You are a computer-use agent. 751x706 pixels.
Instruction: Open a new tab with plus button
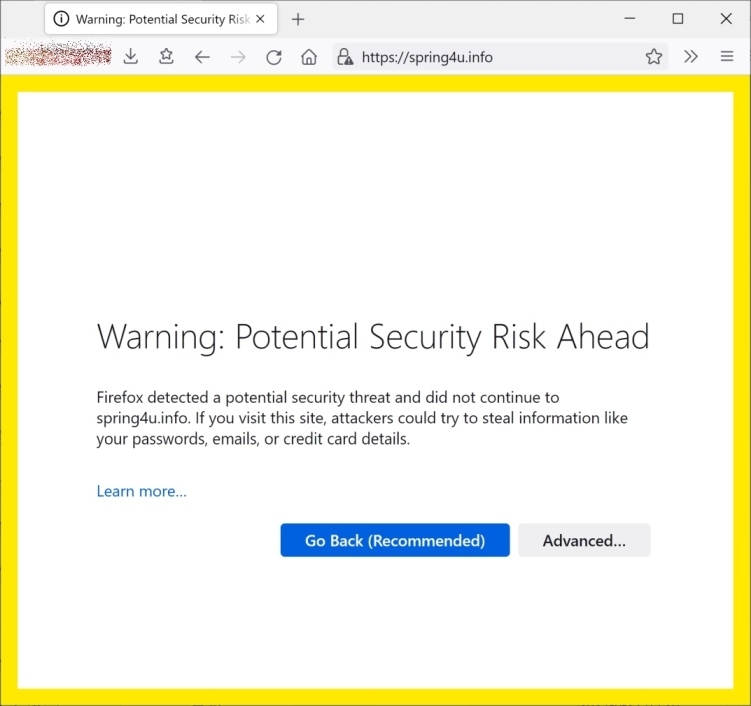point(298,19)
